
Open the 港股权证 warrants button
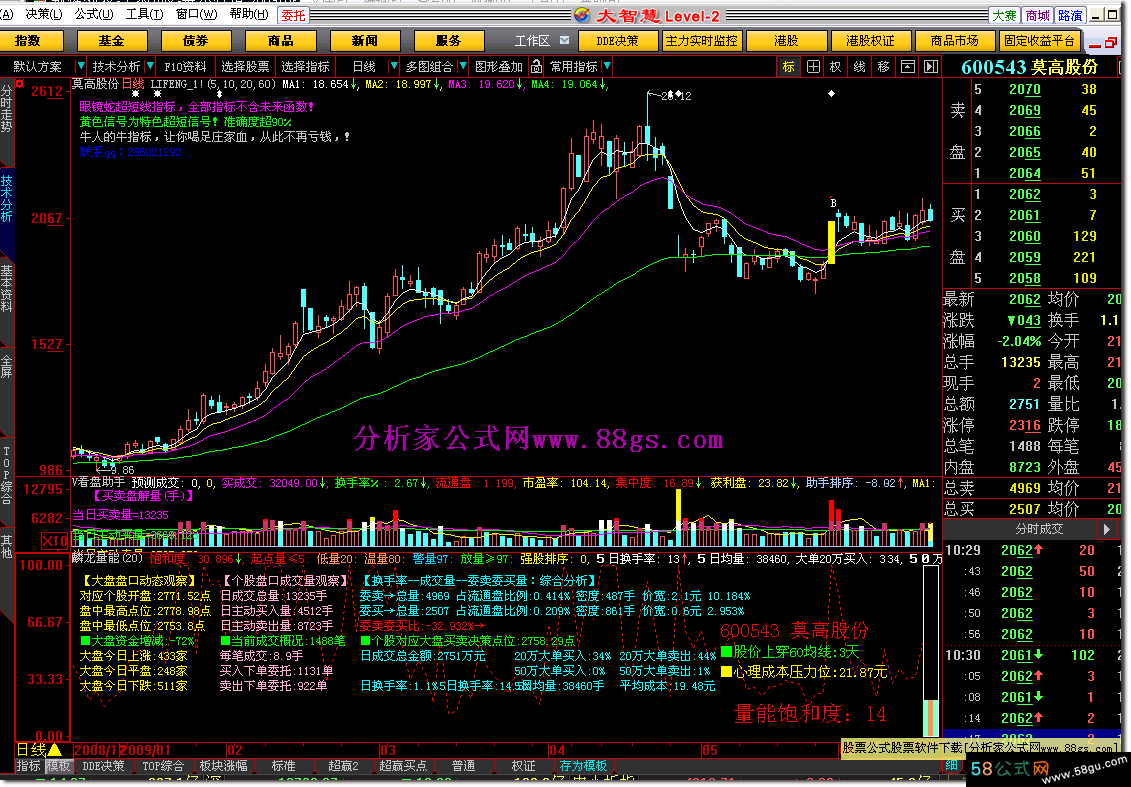click(870, 40)
